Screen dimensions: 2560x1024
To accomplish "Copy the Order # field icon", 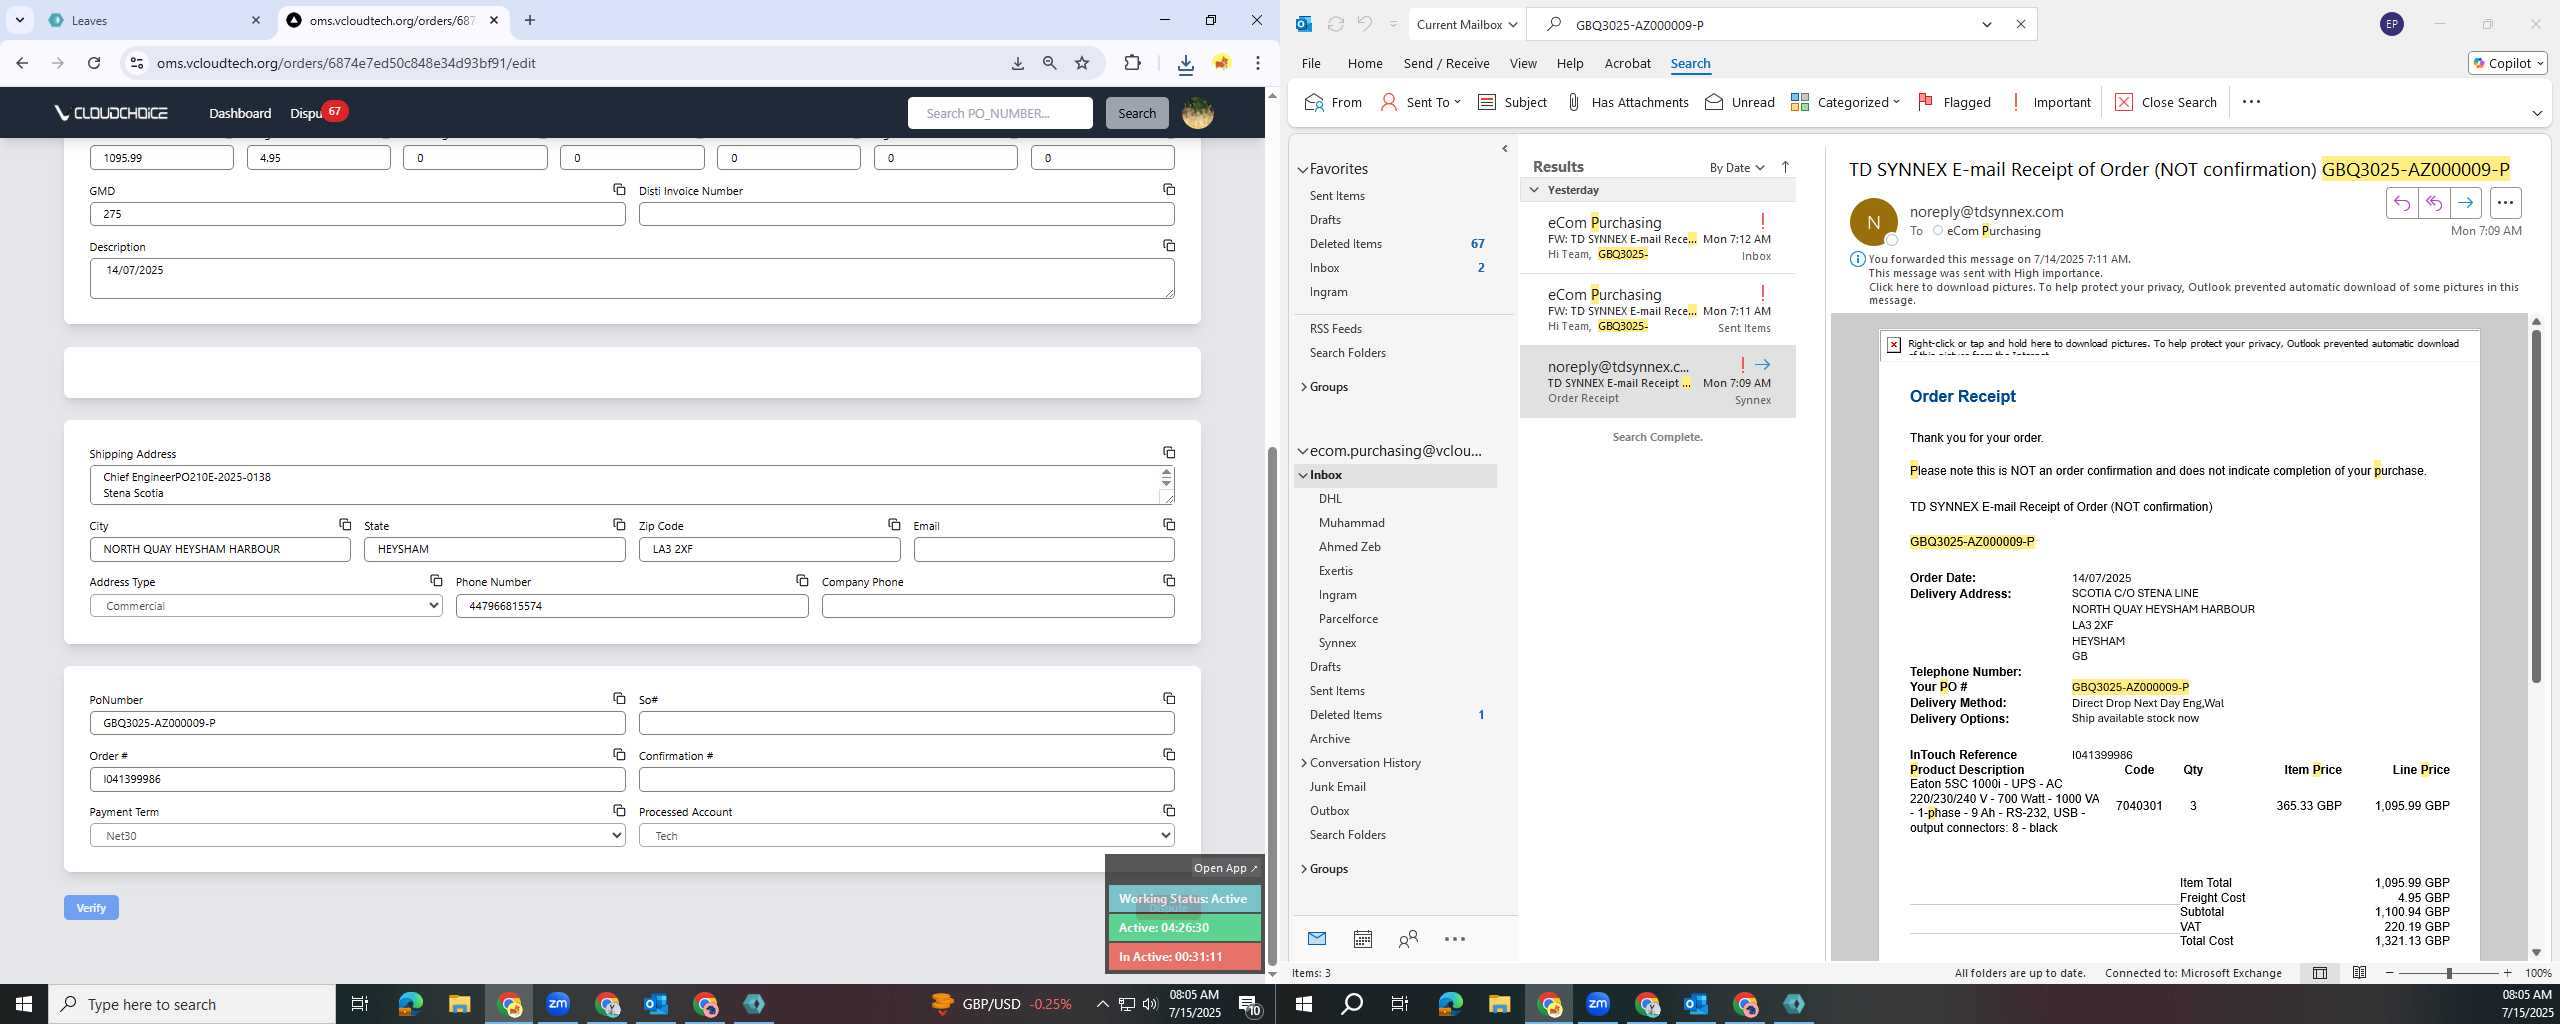I will 619,754.
